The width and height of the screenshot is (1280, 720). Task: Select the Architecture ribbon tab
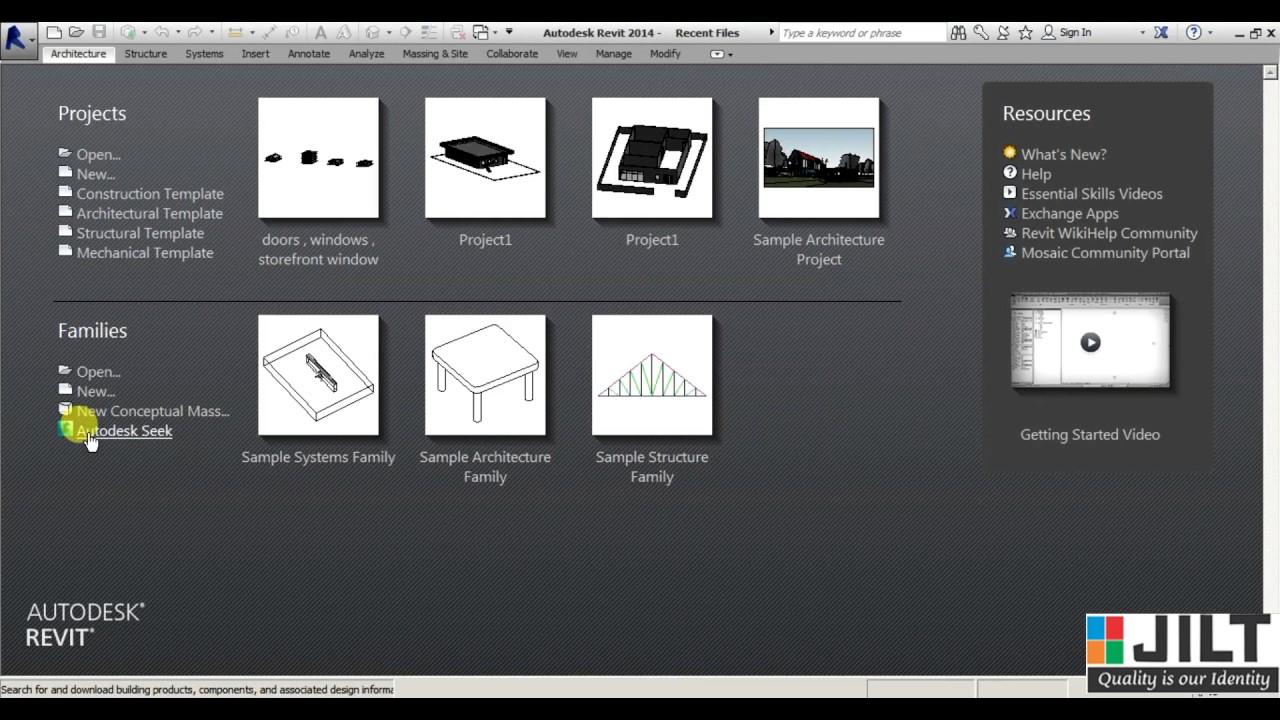click(x=78, y=54)
